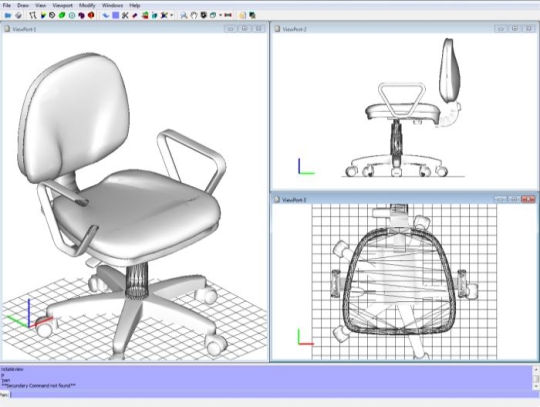The image size is (540, 407).
Task: Click the ViewPort-1 title bar
Action: click(134, 29)
